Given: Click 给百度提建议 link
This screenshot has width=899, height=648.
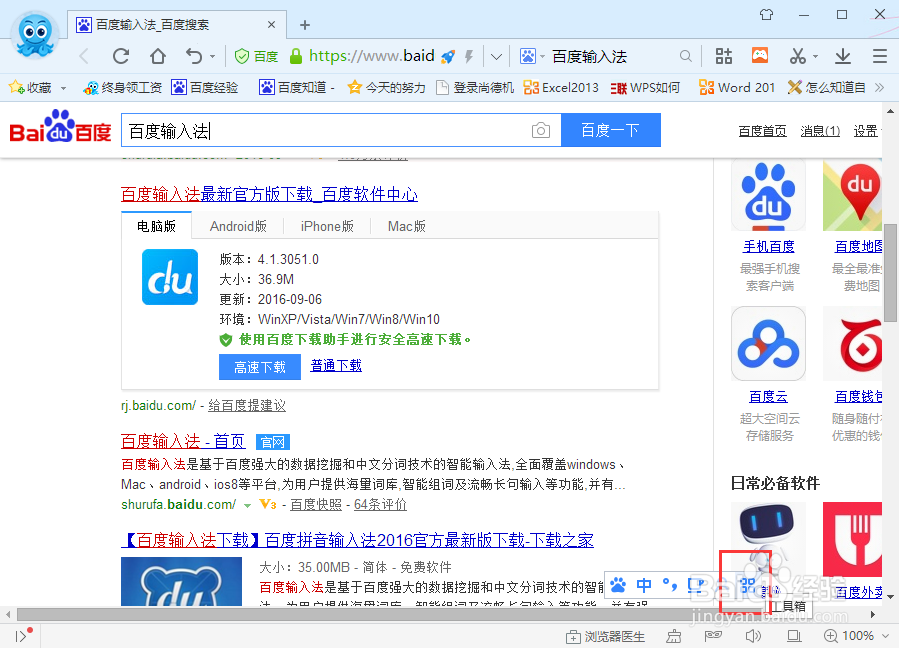Looking at the screenshot, I should click(247, 405).
